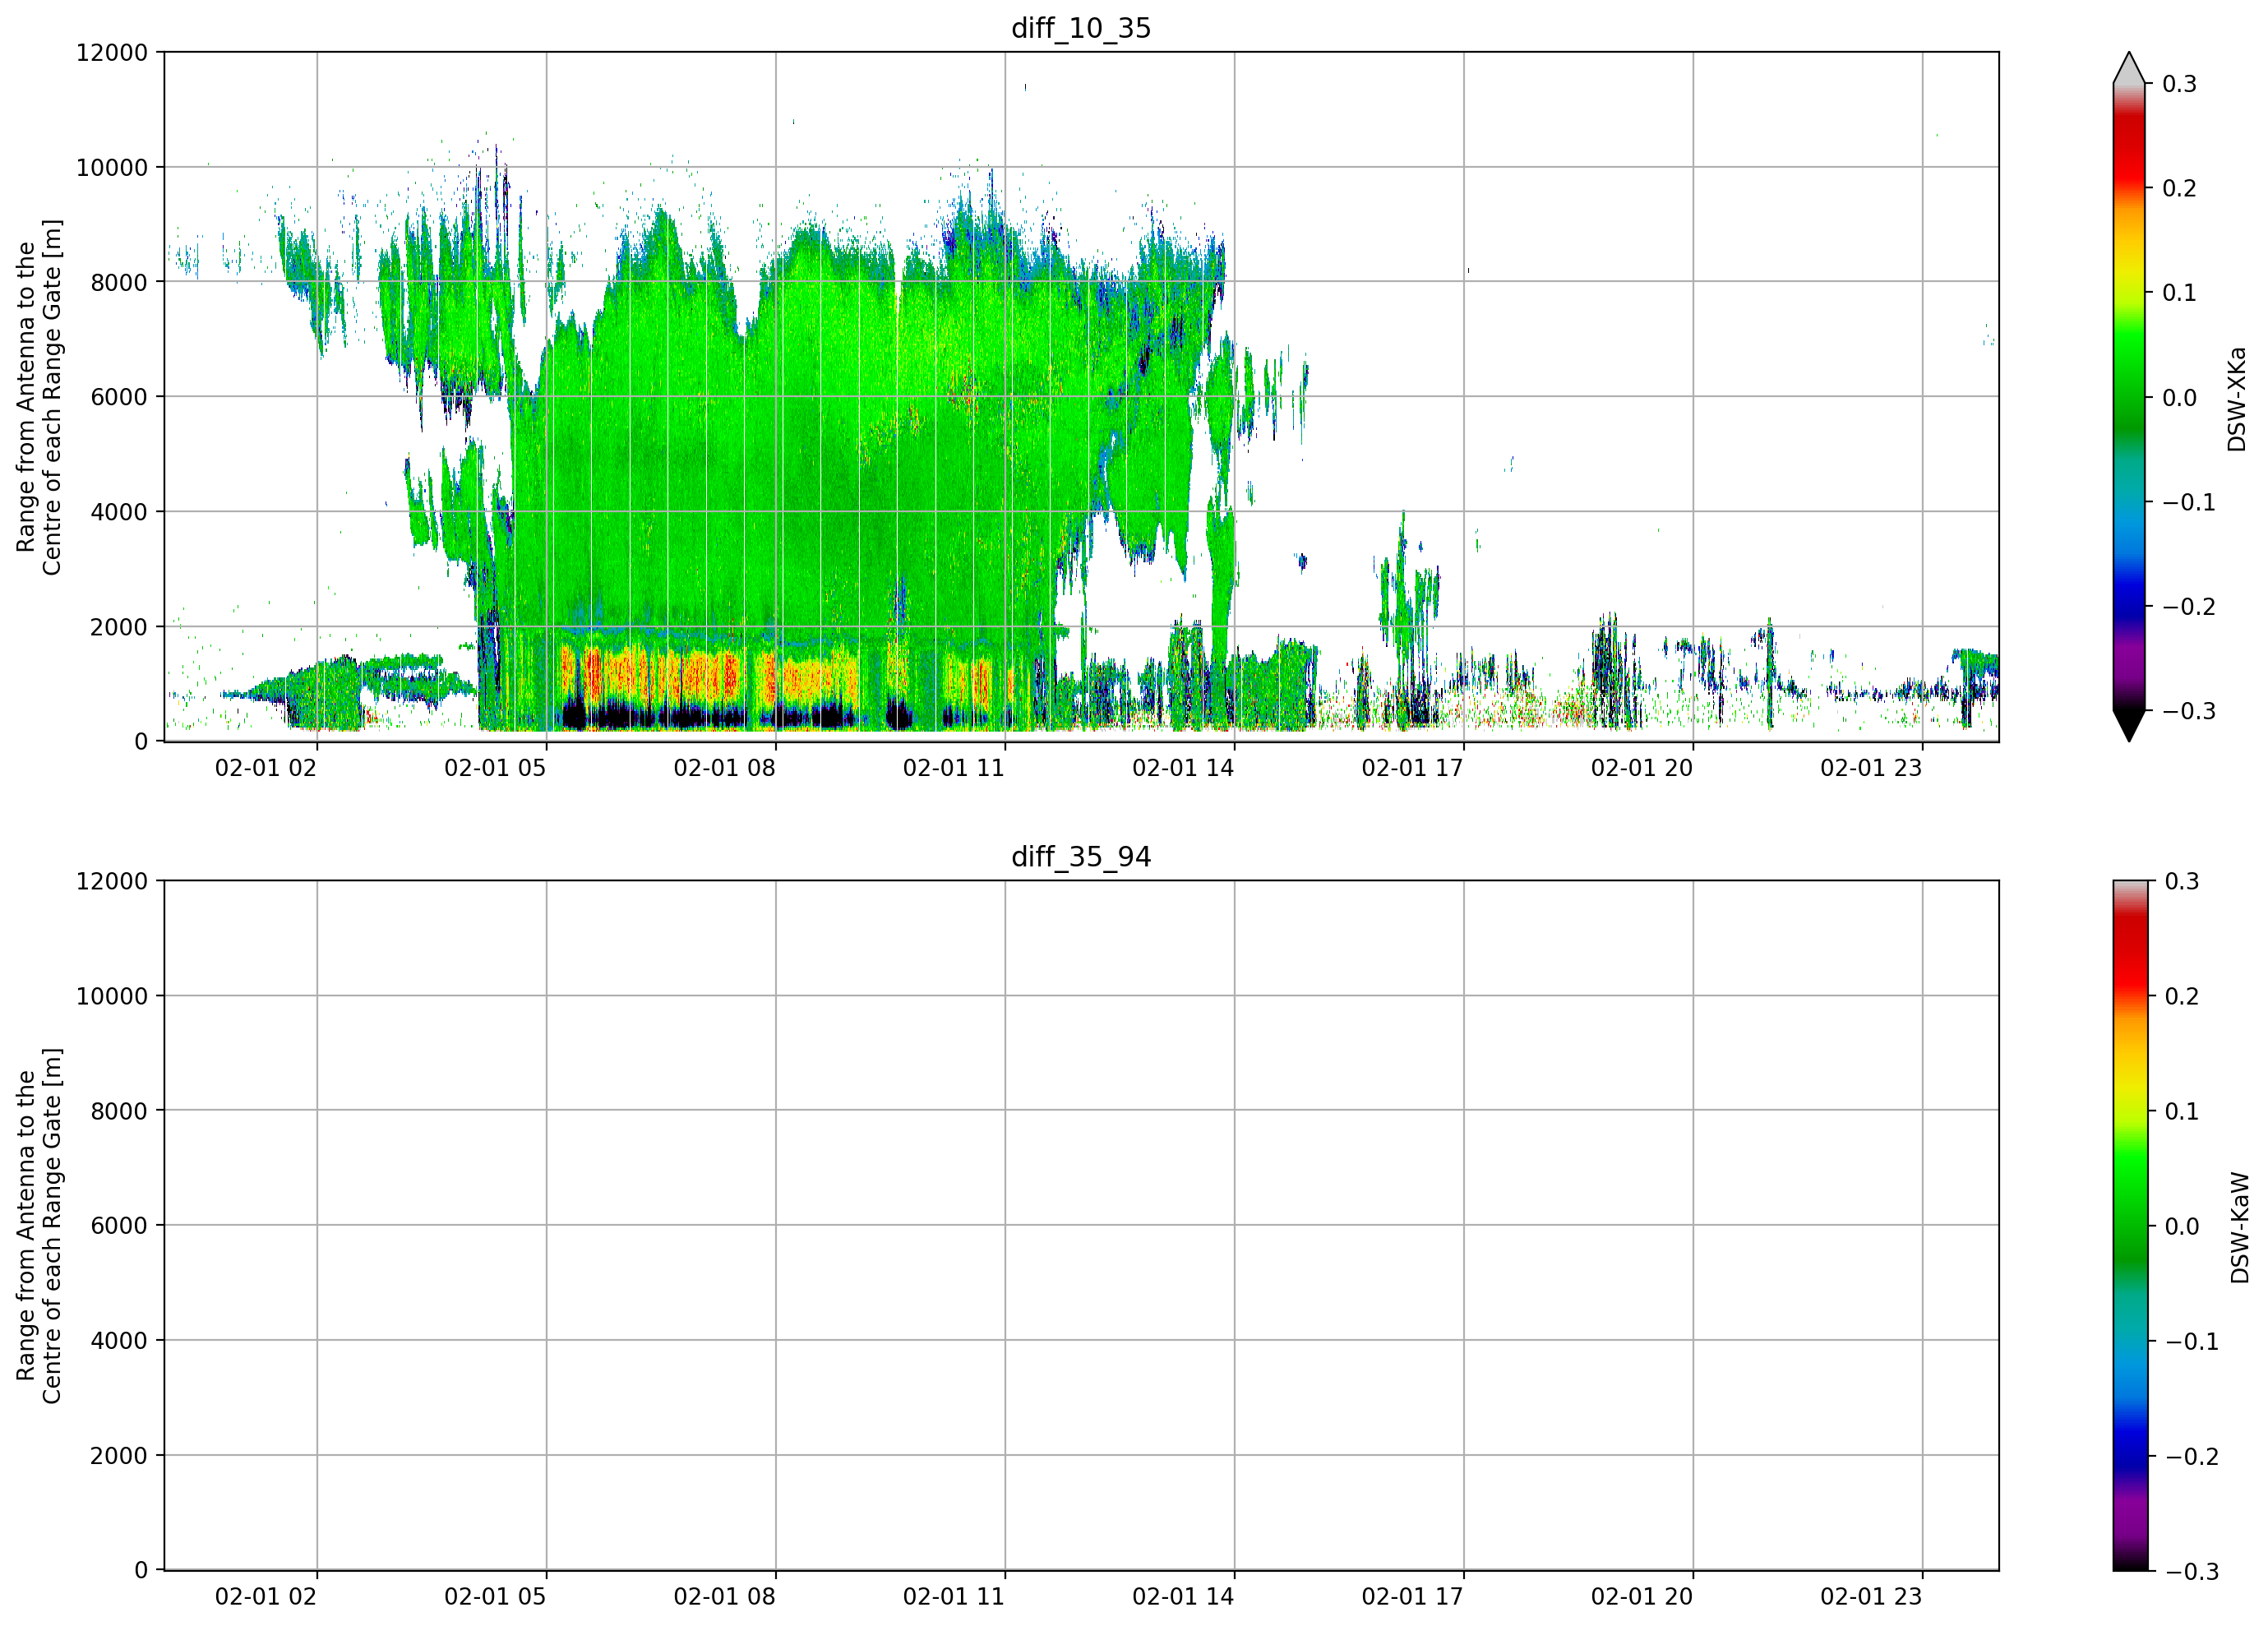The height and width of the screenshot is (1626, 2268).
Task: Click the black lower extend arrow of DSW-XKa colorbar
Action: coord(2129,725)
